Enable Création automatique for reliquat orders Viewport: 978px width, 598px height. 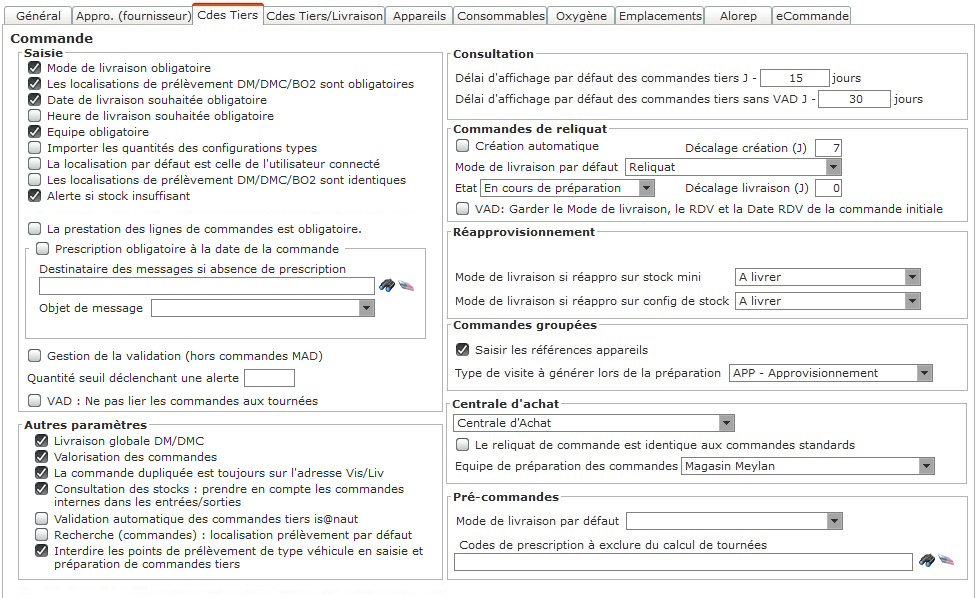point(462,146)
